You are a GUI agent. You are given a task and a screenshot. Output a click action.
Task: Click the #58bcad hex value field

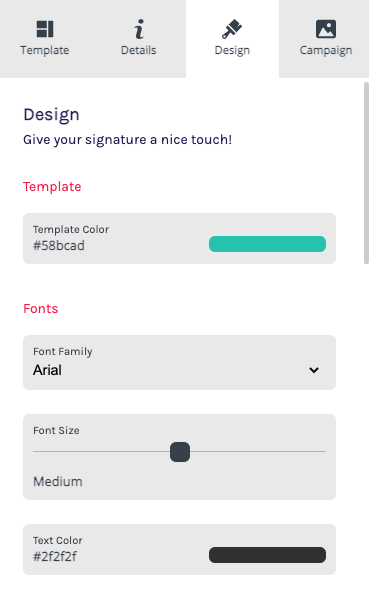tap(59, 246)
